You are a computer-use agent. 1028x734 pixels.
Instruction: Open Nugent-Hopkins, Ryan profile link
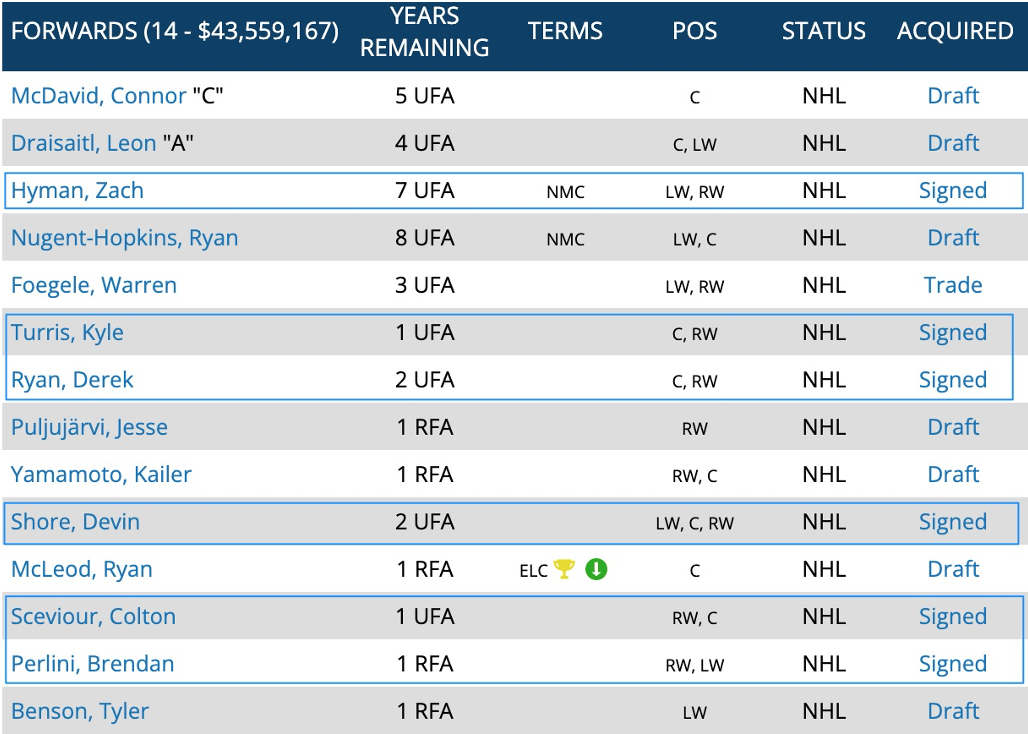(124, 238)
